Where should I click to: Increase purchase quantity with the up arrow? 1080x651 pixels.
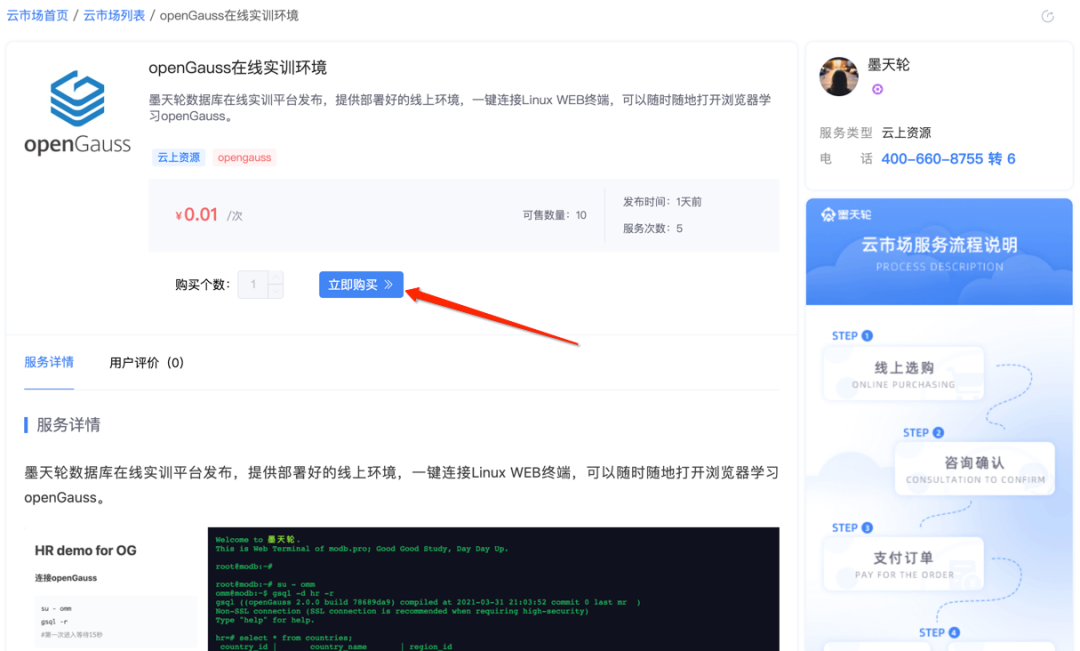click(276, 278)
